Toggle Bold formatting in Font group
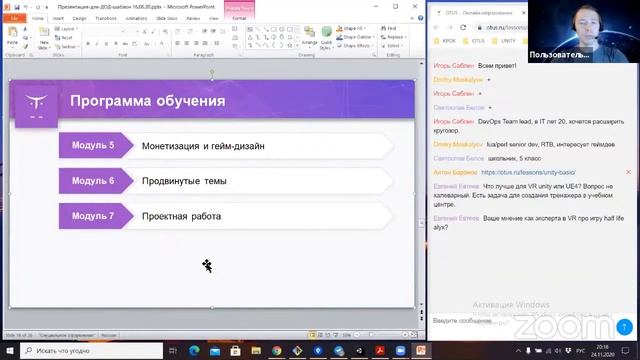Image resolution: width=640 pixels, height=360 pixels. [88, 44]
